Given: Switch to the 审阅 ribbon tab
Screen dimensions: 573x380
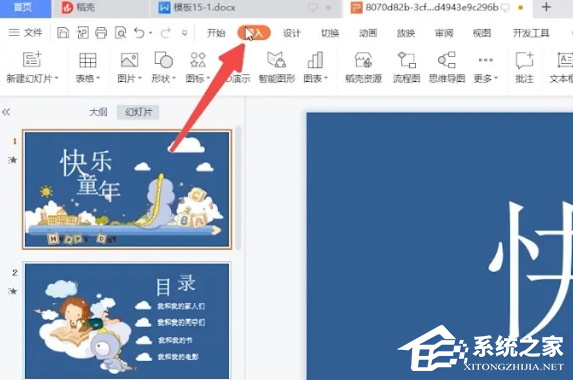Looking at the screenshot, I should tap(444, 33).
